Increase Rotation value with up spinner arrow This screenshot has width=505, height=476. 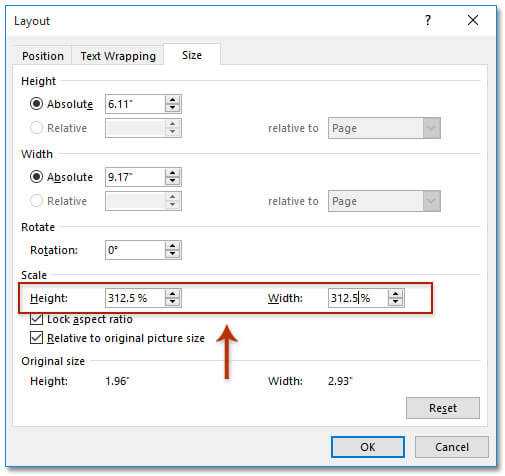pyautogui.click(x=172, y=246)
